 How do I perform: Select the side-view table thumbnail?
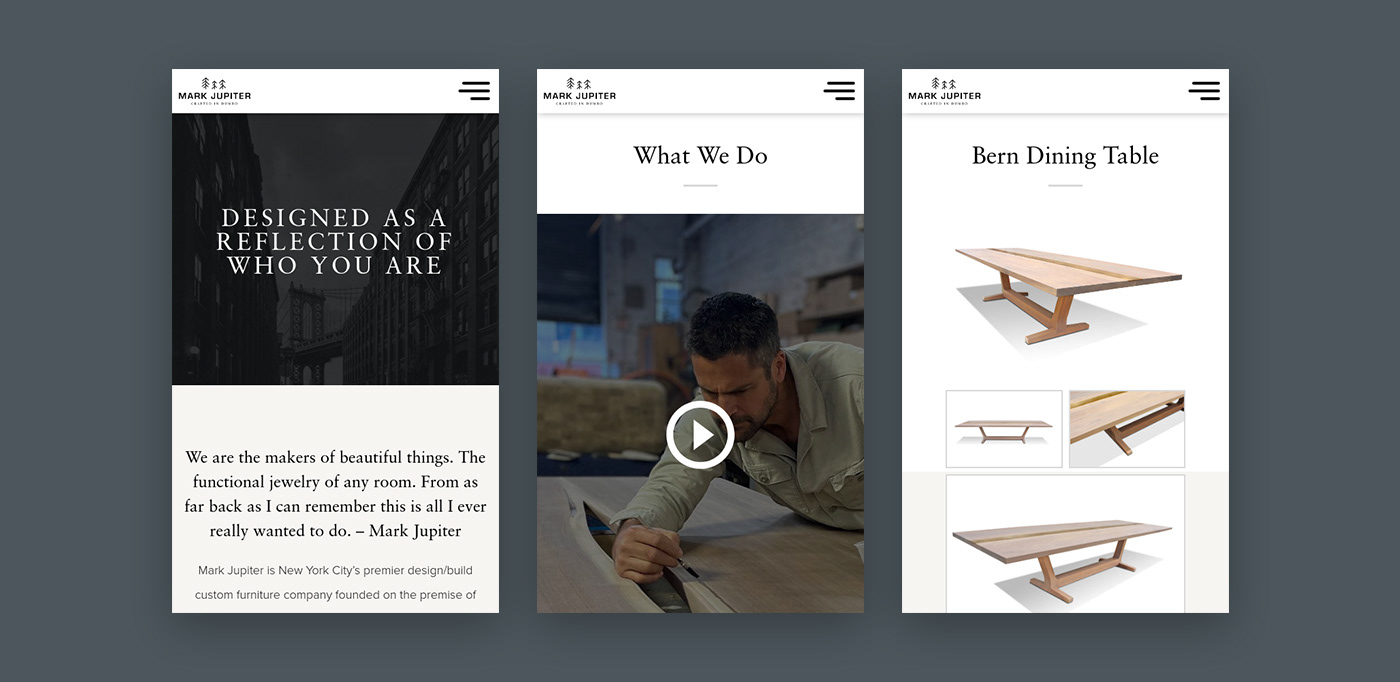1004,429
